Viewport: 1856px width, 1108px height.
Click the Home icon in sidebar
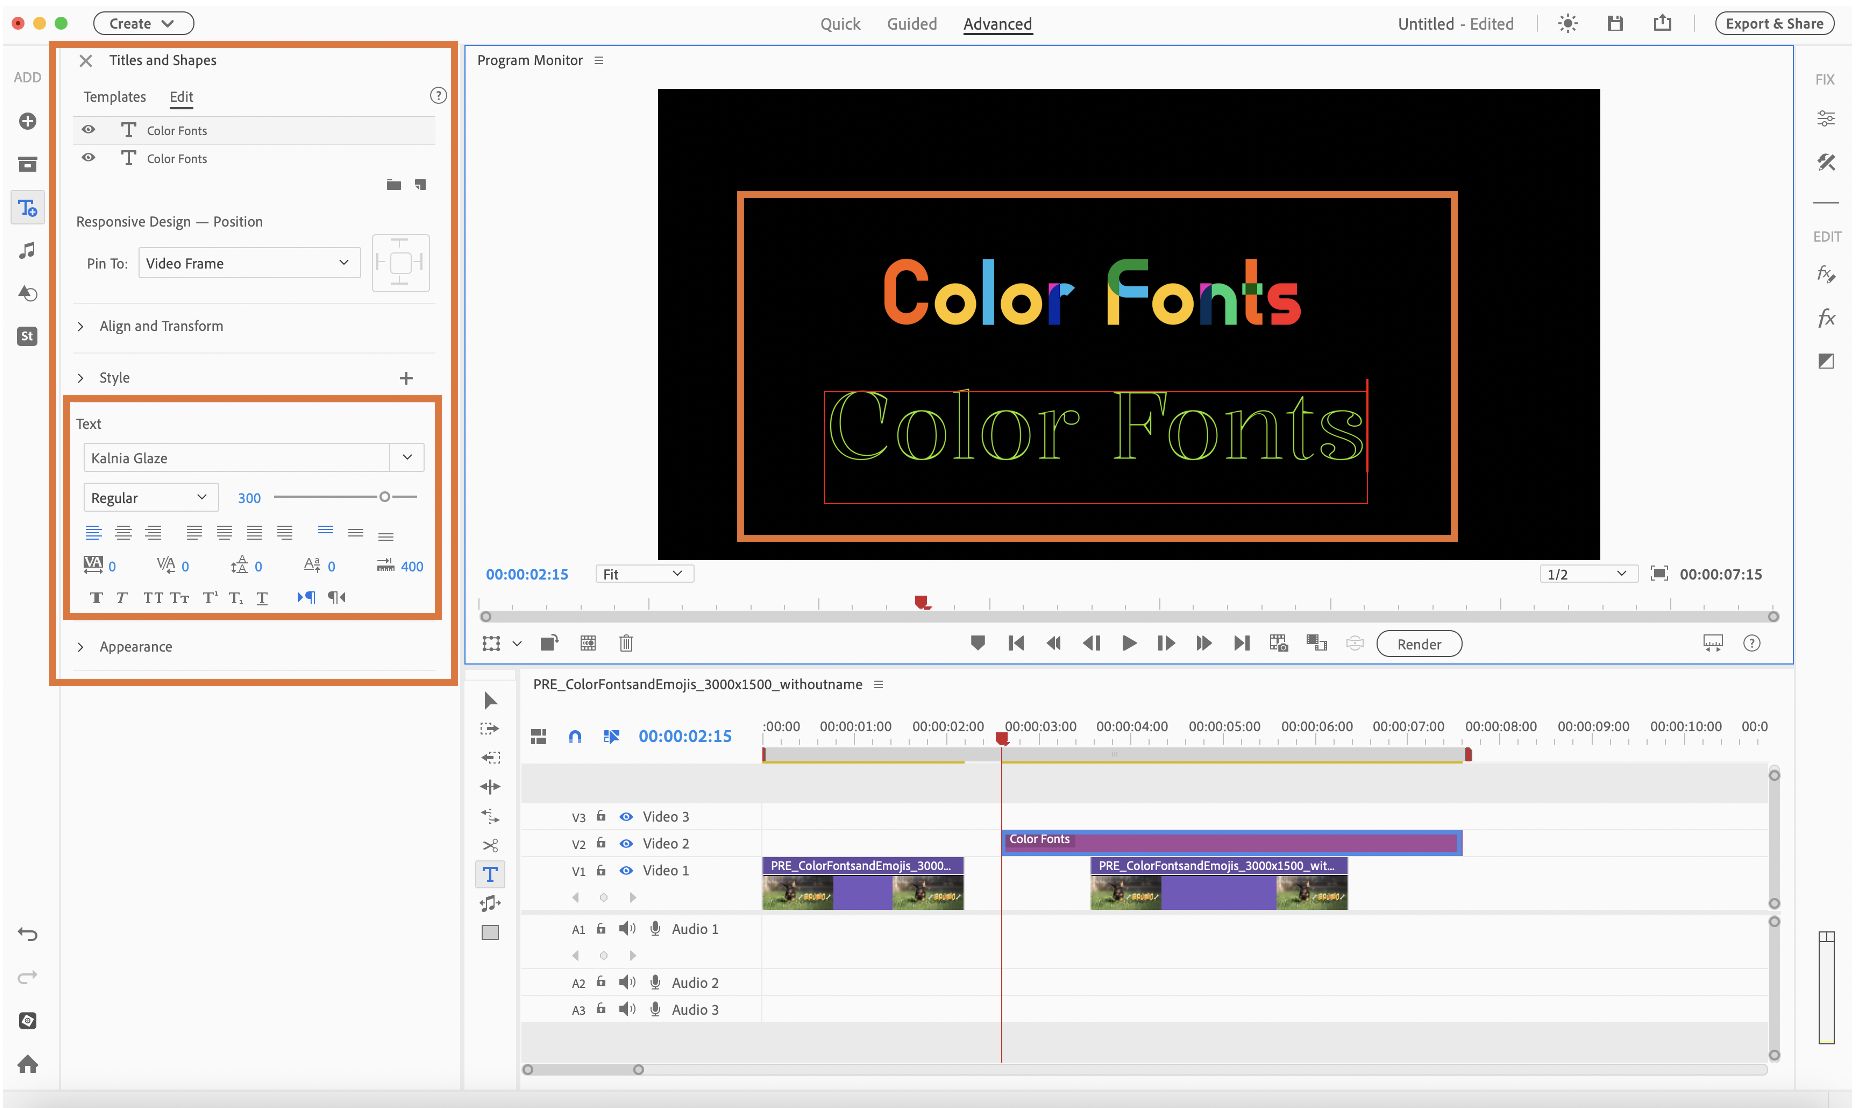(28, 1064)
